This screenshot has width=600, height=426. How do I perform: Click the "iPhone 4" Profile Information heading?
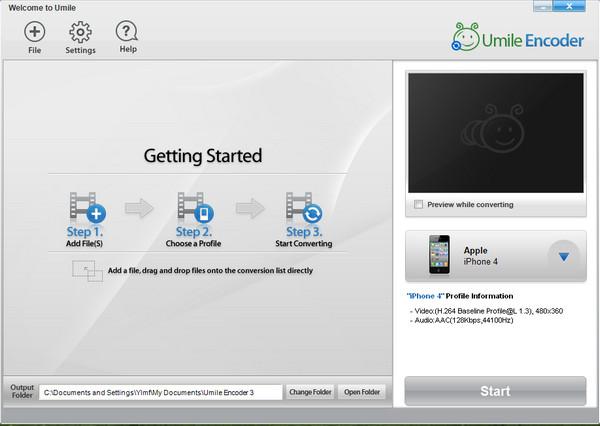pyautogui.click(x=460, y=296)
